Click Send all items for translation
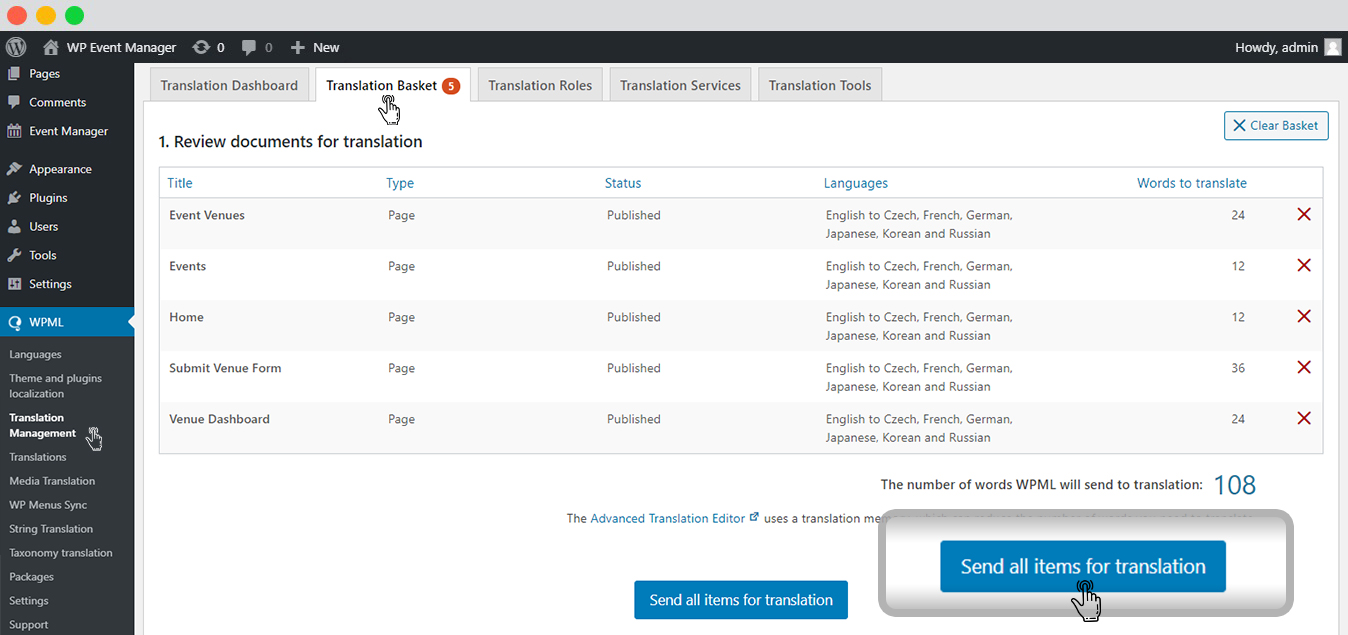This screenshot has height=635, width=1348. [741, 600]
